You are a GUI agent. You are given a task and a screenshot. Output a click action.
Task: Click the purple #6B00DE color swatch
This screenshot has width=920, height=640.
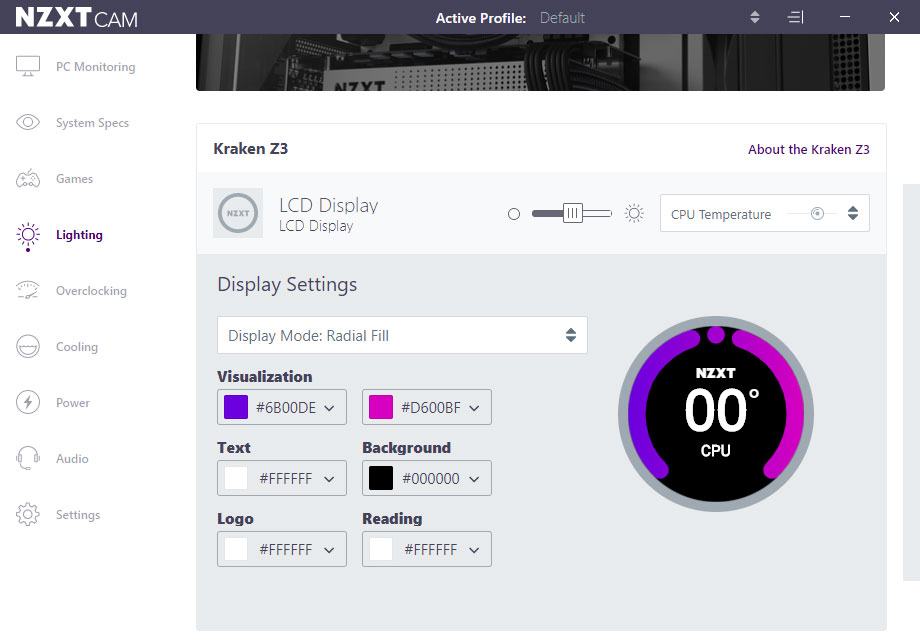(236, 407)
